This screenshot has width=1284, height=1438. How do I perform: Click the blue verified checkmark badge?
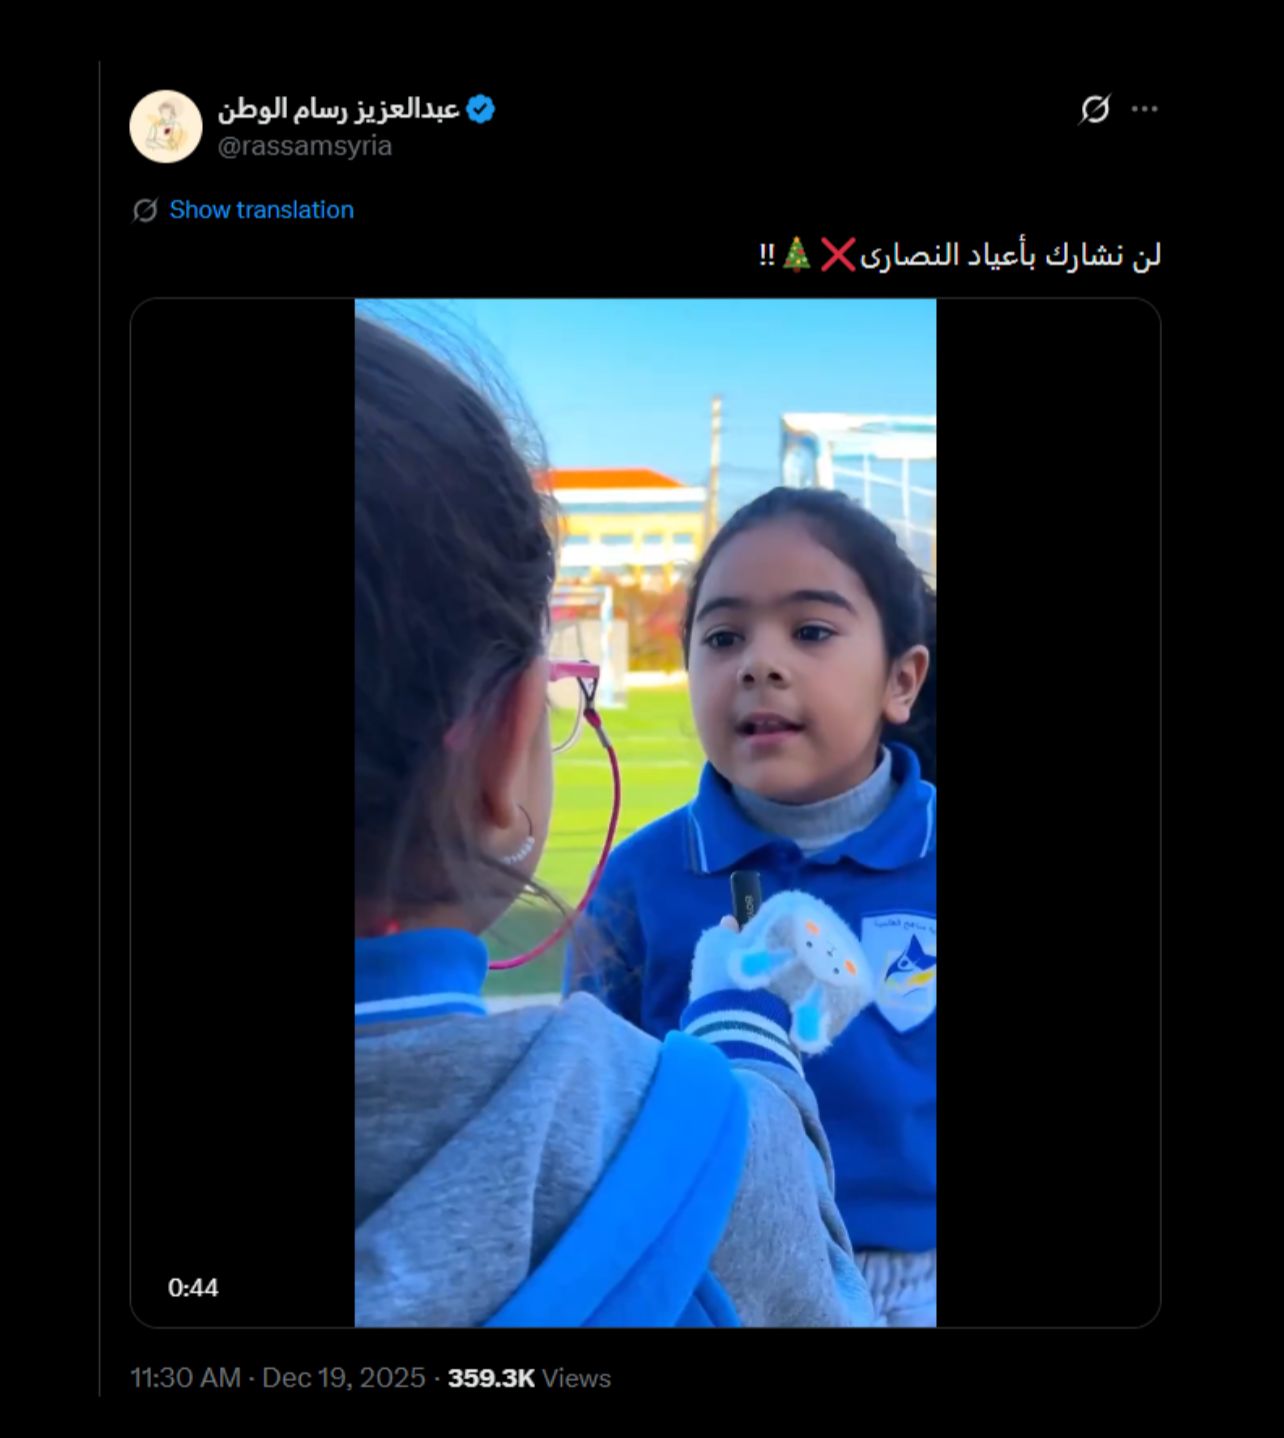(481, 109)
